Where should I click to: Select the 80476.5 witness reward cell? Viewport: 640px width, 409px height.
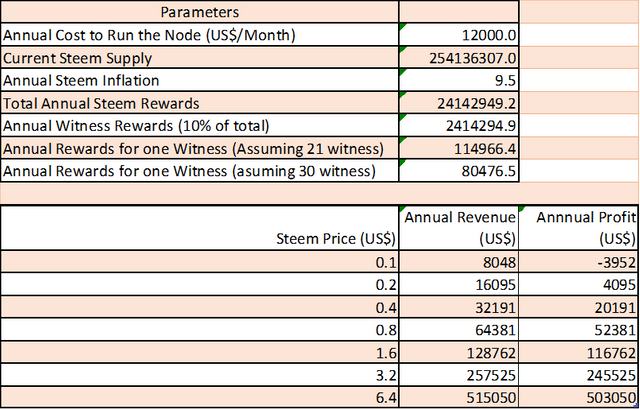458,170
